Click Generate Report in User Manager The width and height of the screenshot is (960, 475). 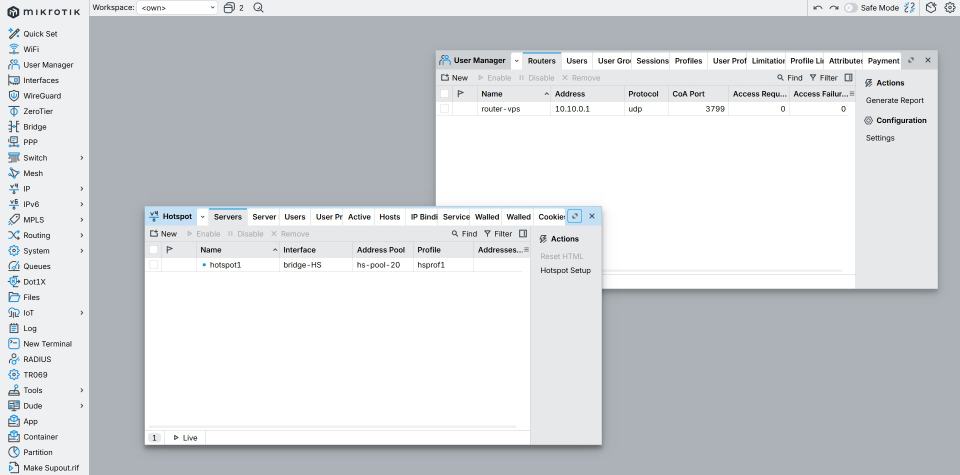894,100
